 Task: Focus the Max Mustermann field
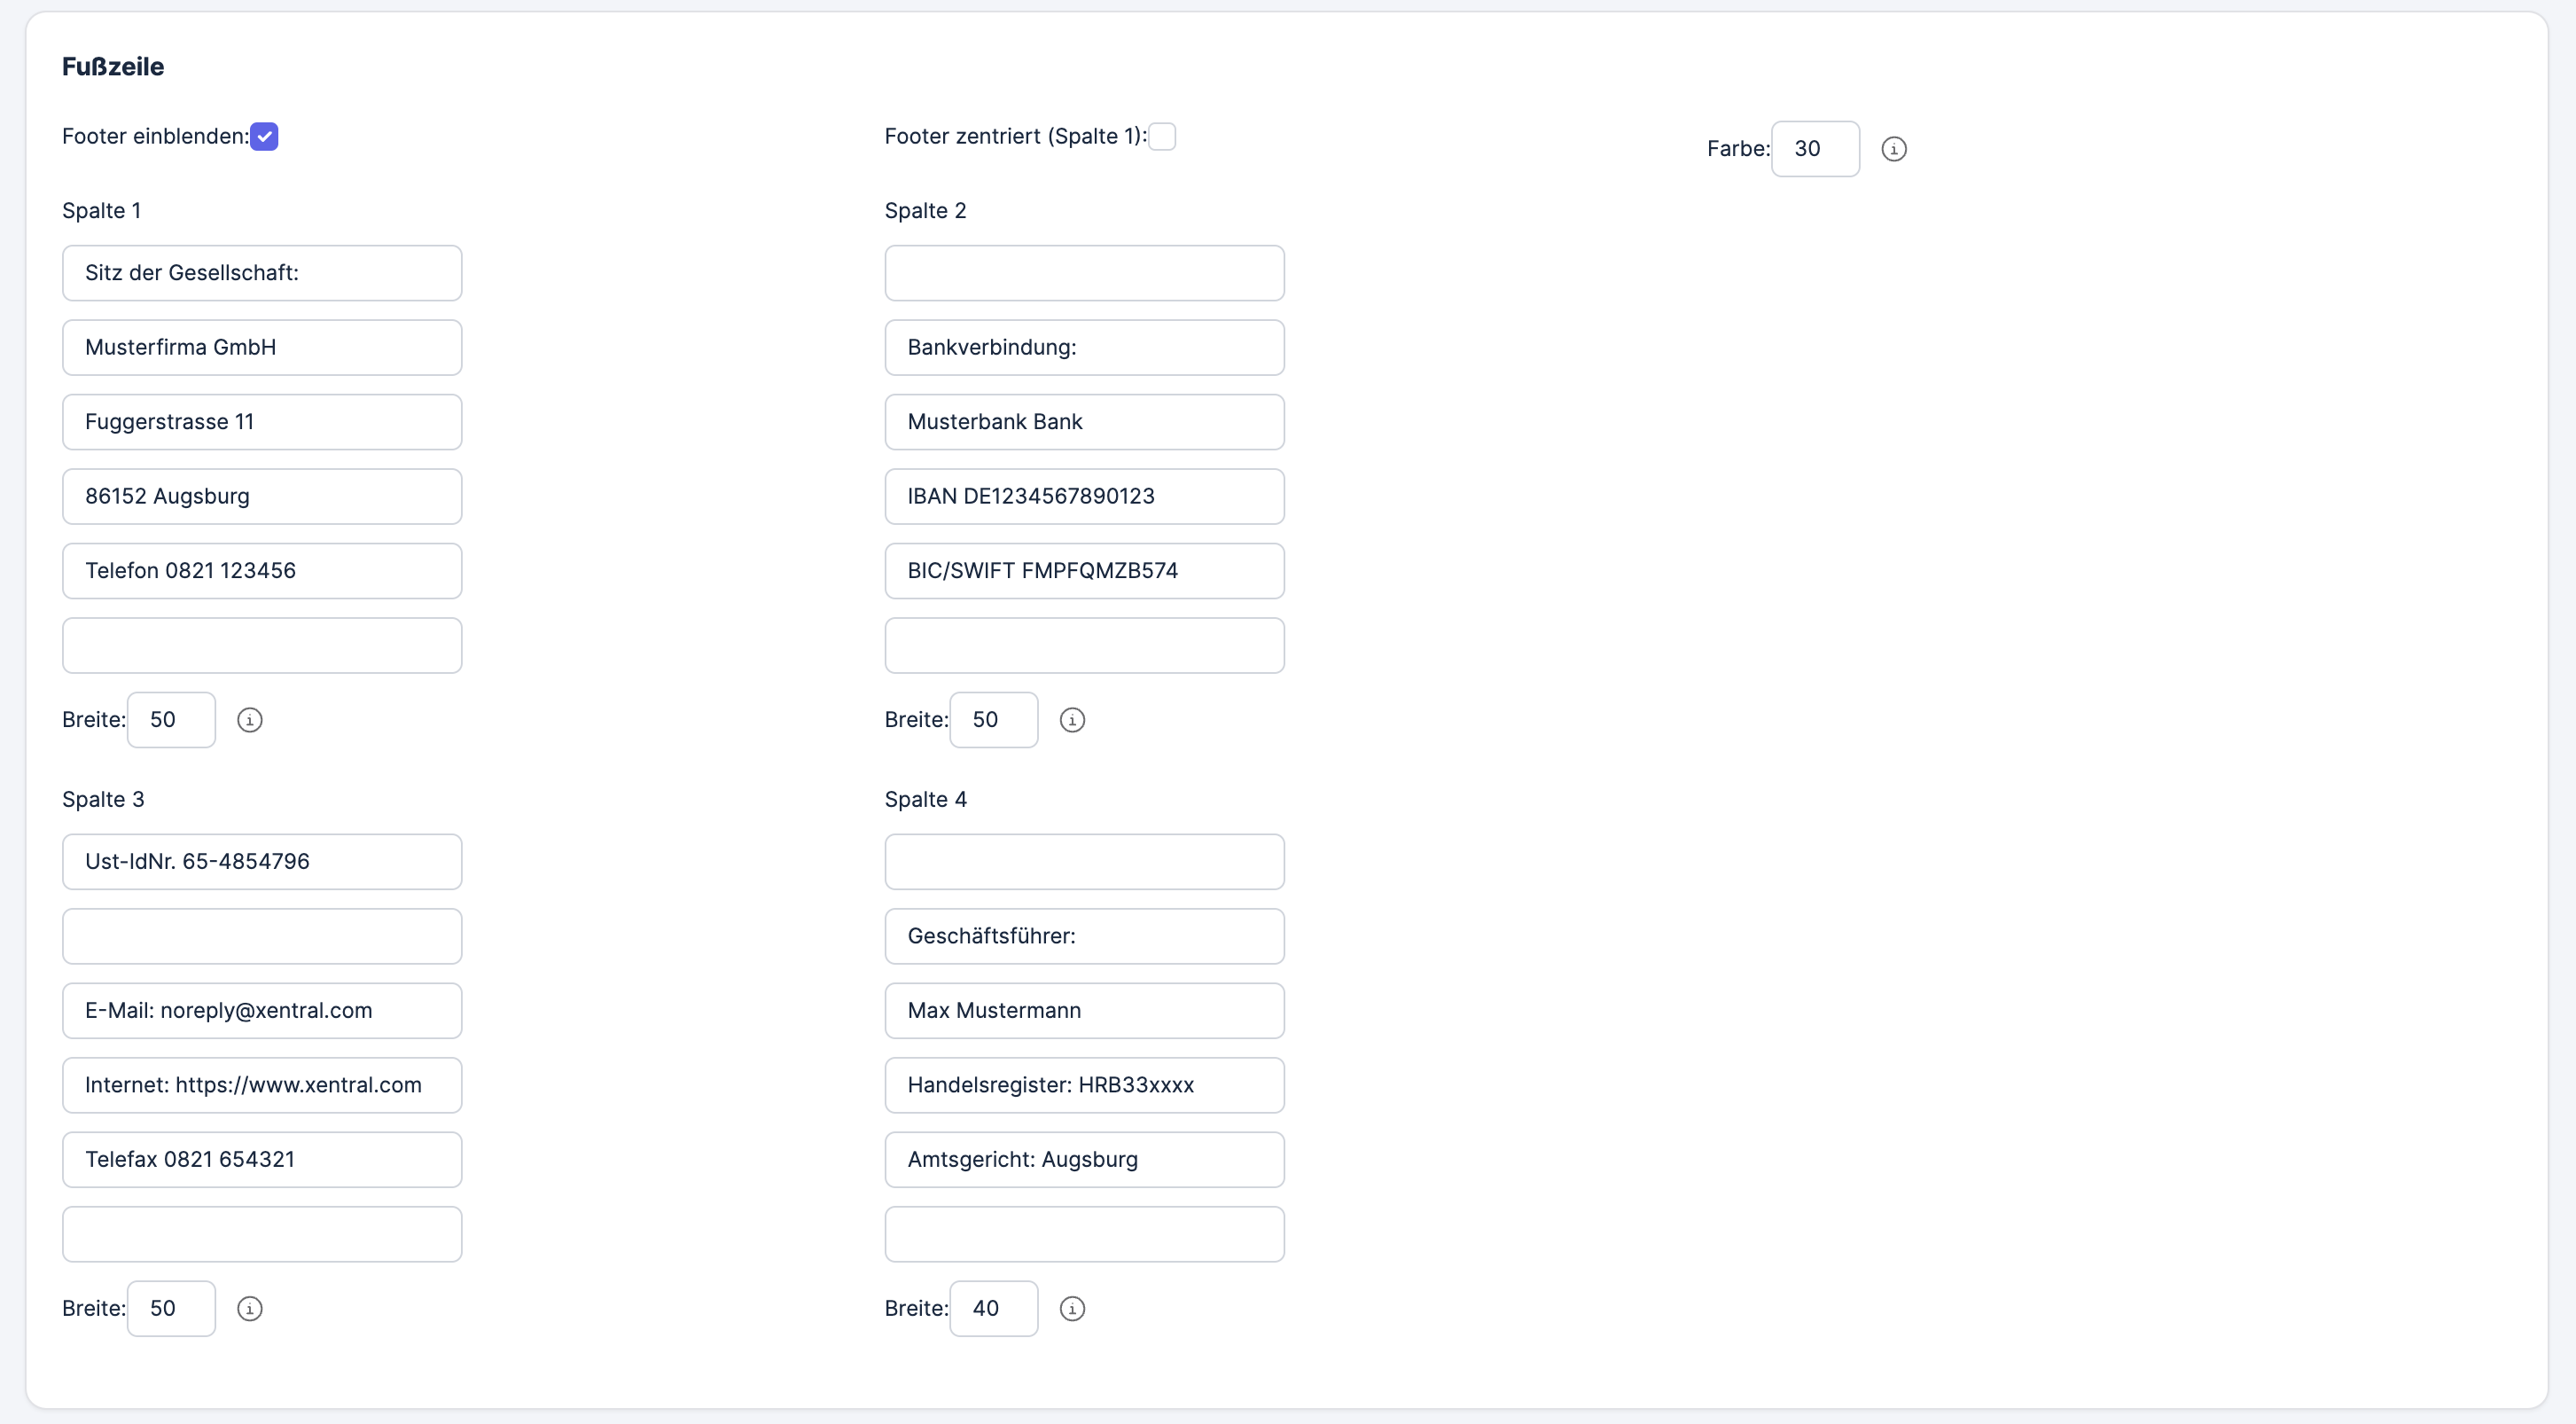tap(1084, 1010)
